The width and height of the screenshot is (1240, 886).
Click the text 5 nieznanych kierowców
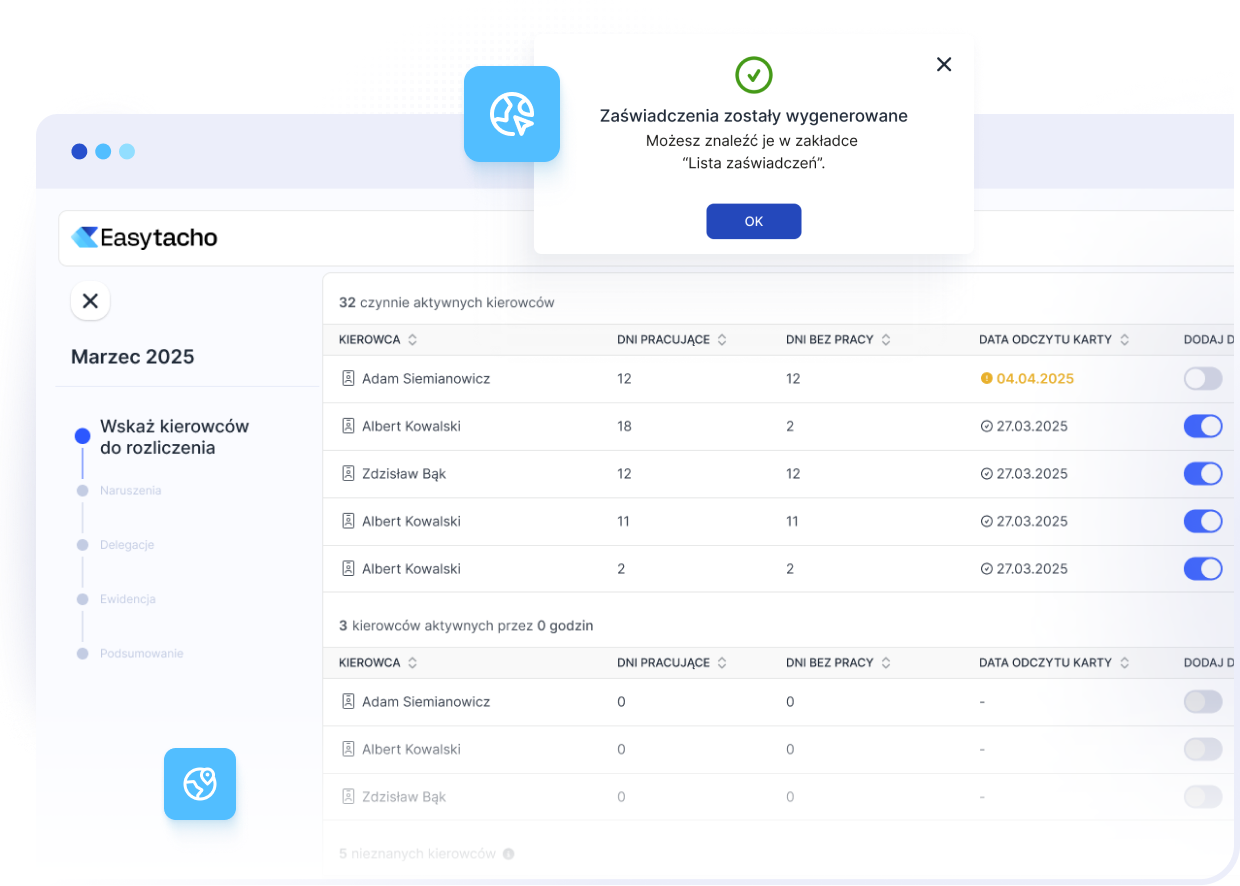coord(417,854)
